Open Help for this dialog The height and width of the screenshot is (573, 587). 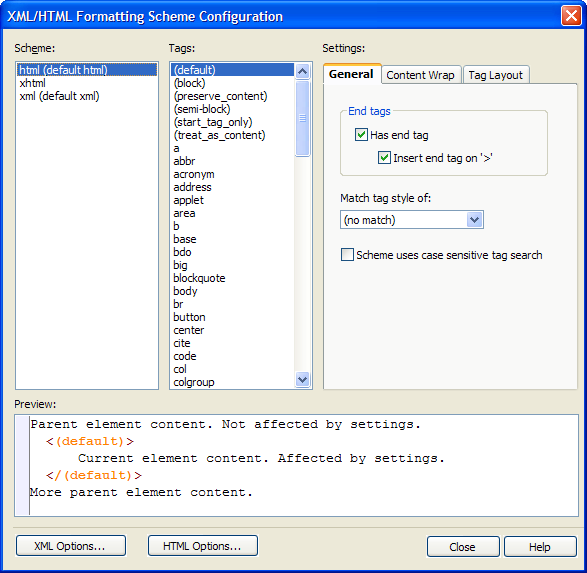(540, 547)
